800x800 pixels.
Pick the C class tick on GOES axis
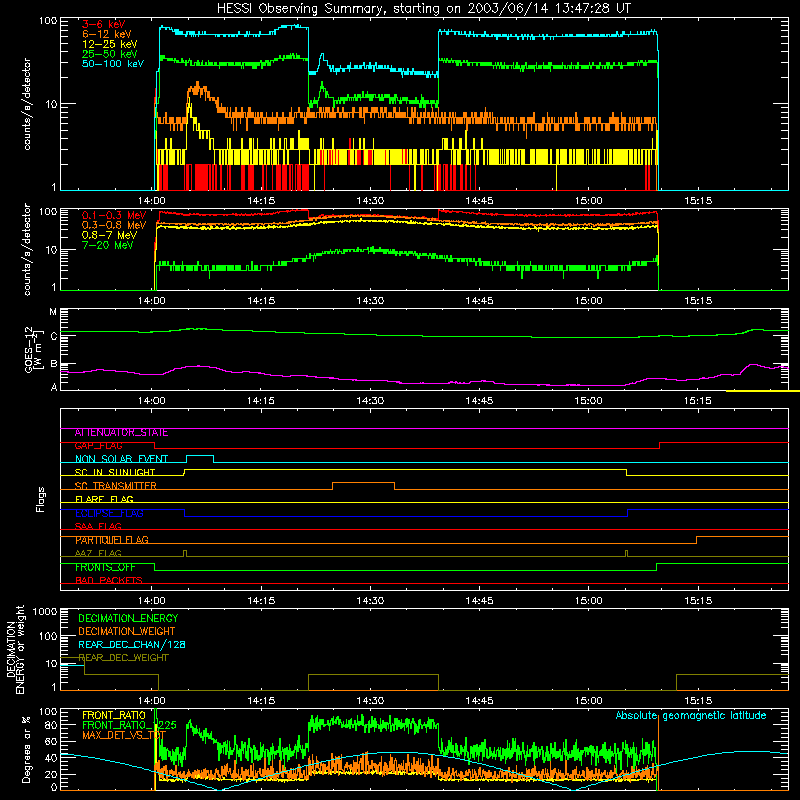pos(54,337)
